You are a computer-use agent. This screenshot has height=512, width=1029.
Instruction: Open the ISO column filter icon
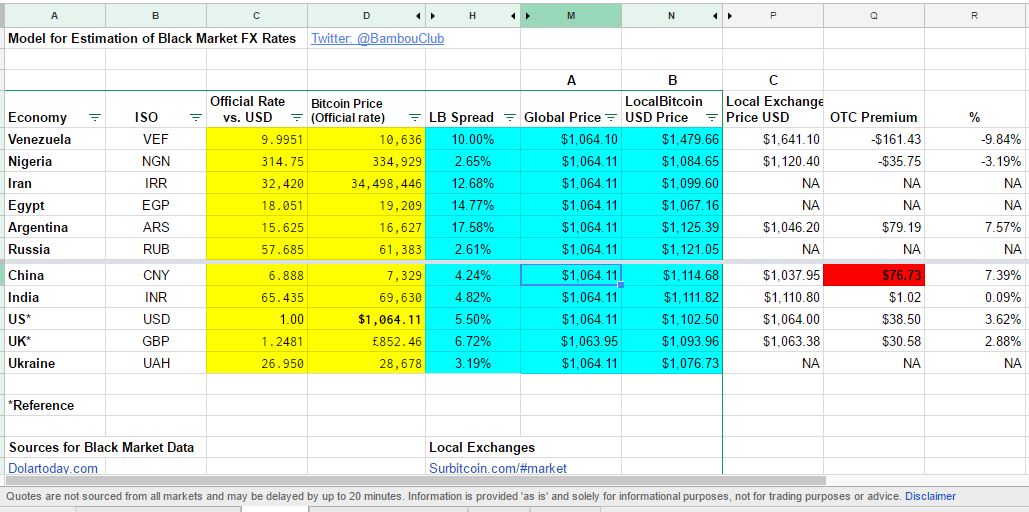pos(196,117)
